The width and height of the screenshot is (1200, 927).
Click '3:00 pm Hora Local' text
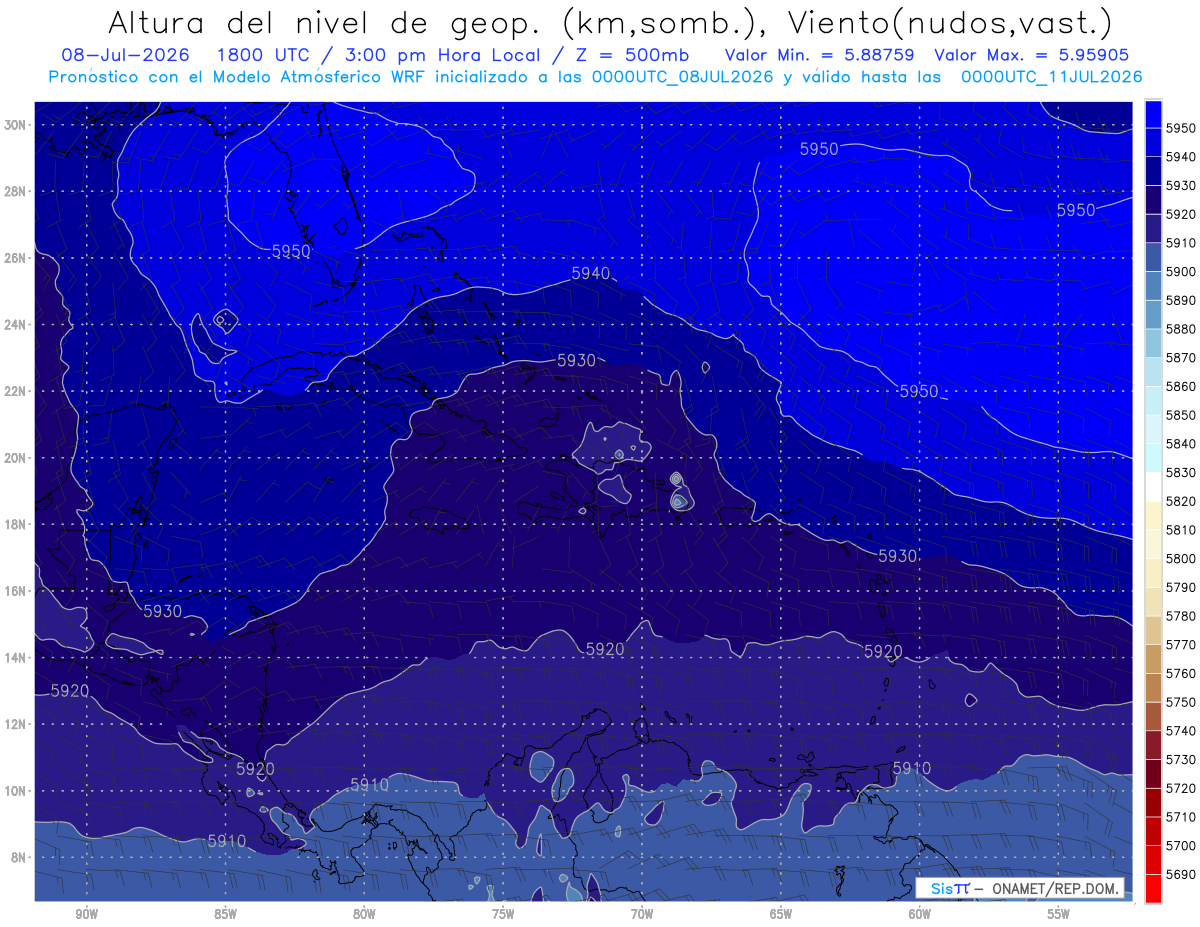coord(448,55)
